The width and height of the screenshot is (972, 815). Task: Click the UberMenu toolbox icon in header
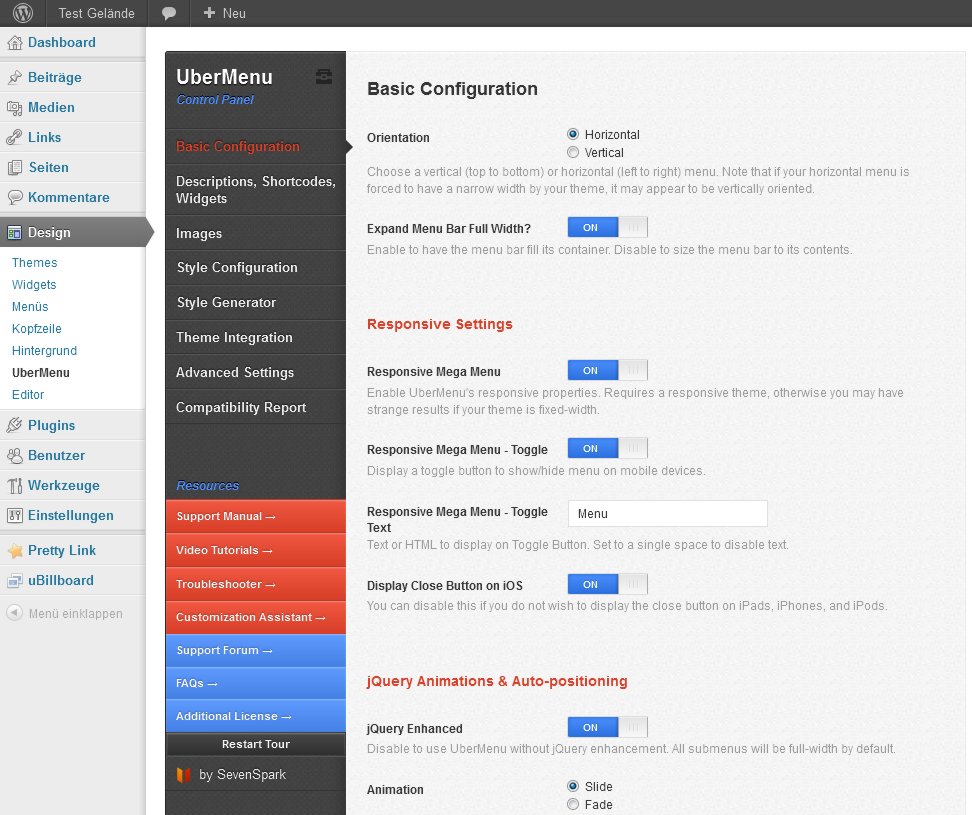[324, 76]
